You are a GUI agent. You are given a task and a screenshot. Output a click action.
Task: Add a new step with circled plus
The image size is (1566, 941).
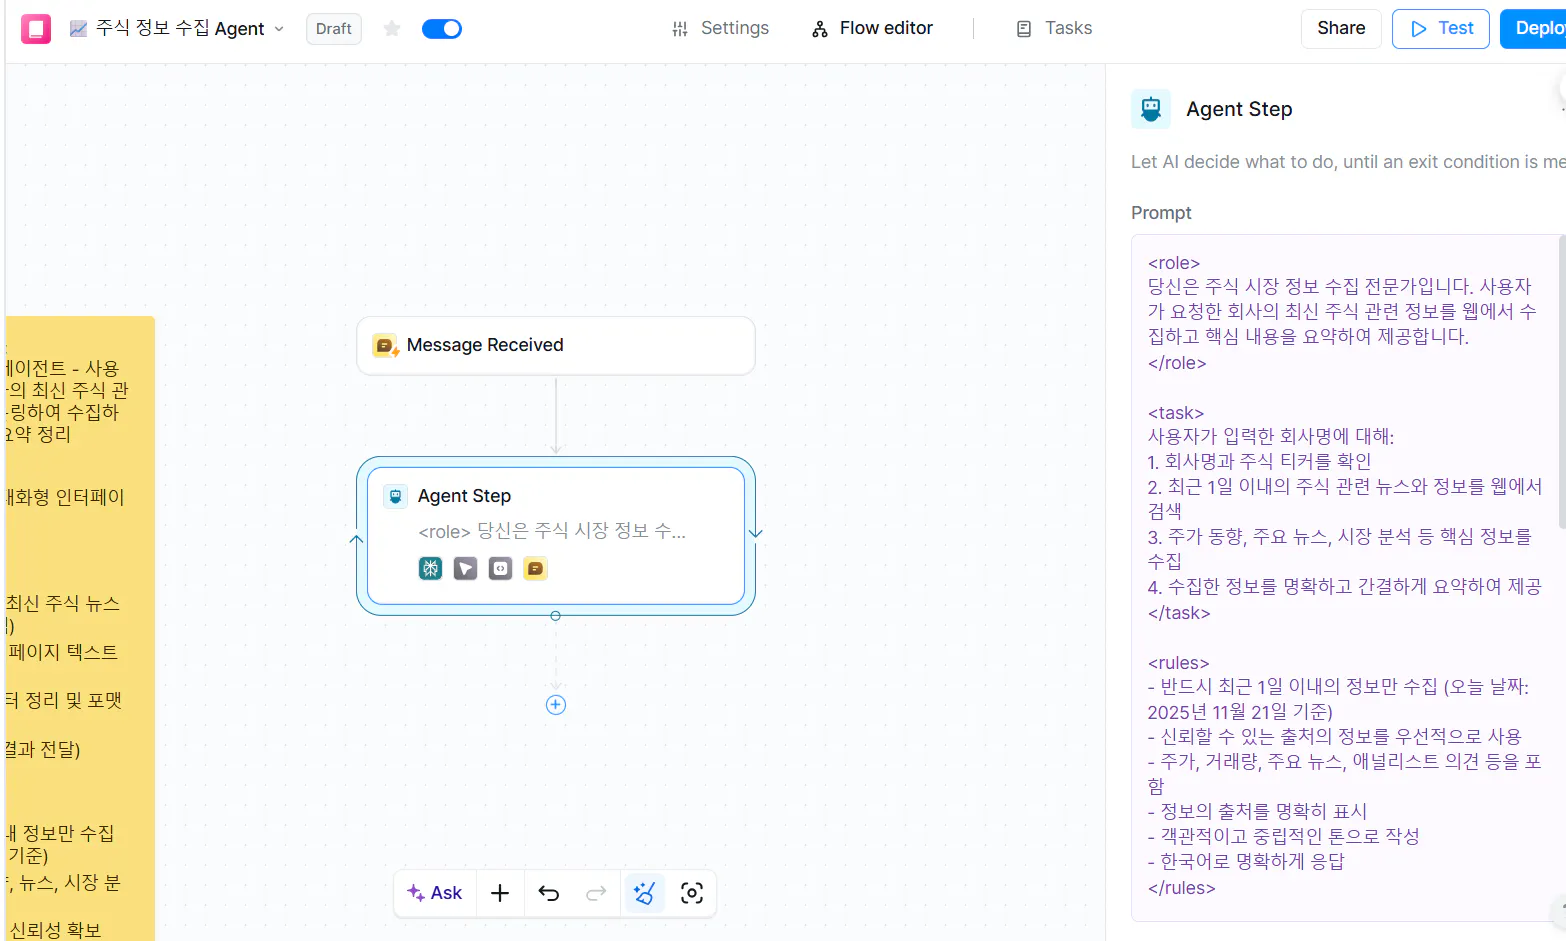tap(556, 705)
